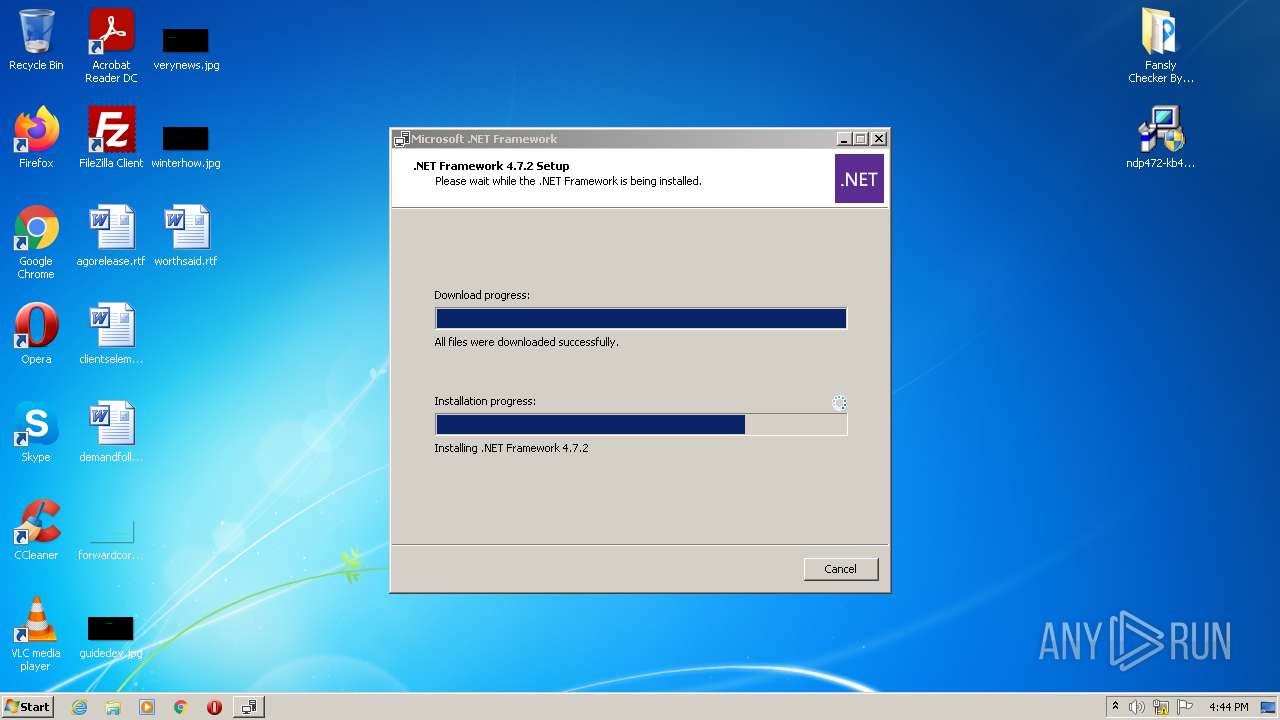Click "All files were downloaded successfully." text
Viewport: 1280px width, 720px height.
point(526,342)
